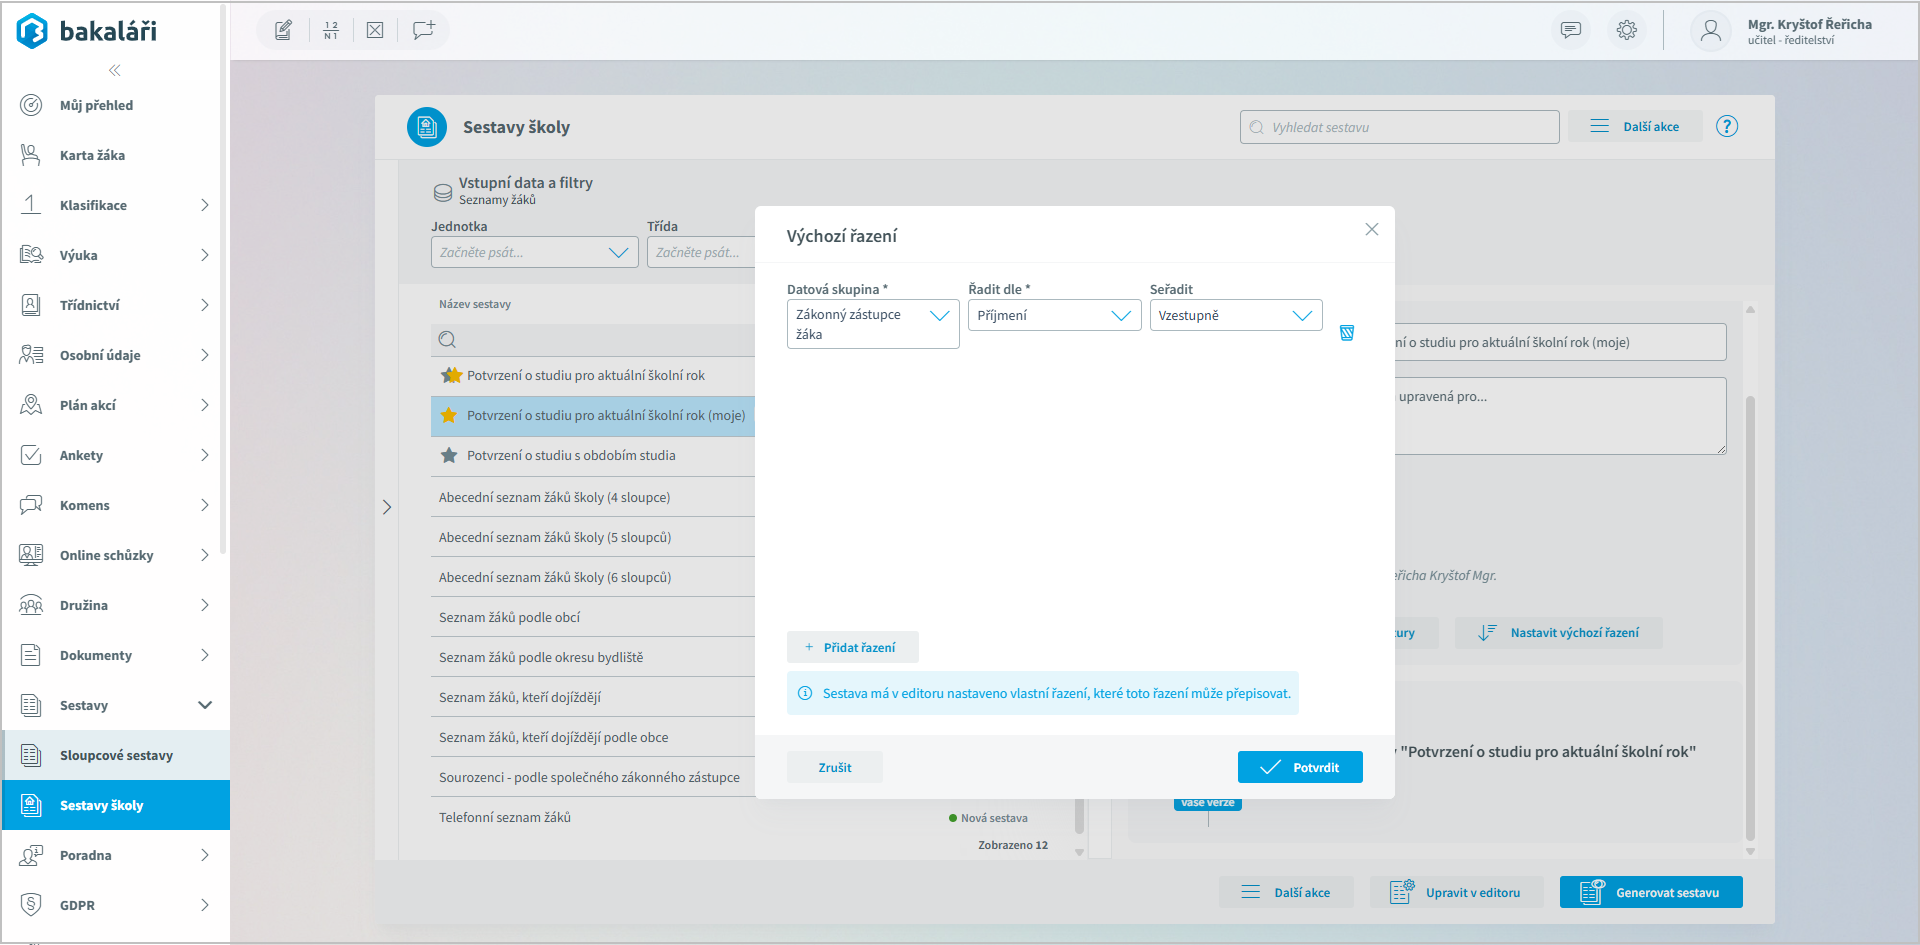1920x945 pixels.
Task: Open Sloupcové sestavy in sidebar
Action: 116,755
